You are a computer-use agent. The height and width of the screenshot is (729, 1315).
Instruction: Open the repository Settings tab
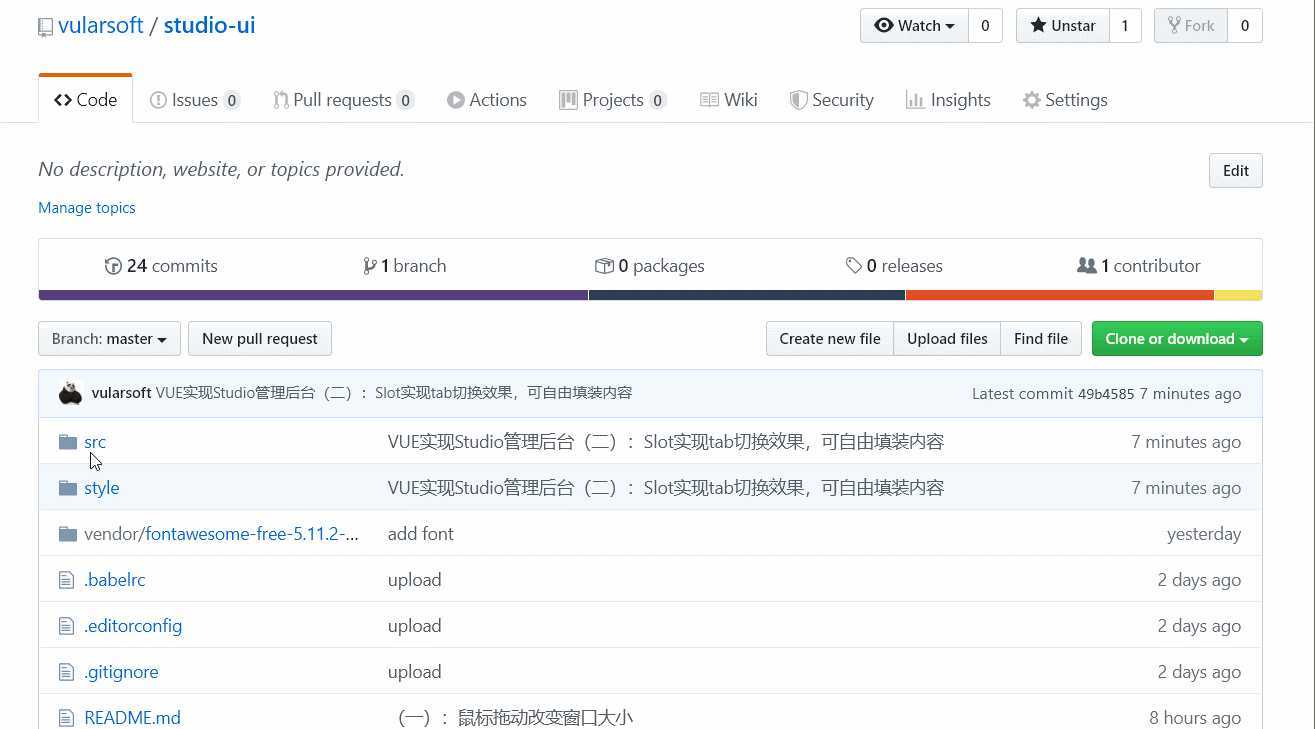click(x=1065, y=100)
